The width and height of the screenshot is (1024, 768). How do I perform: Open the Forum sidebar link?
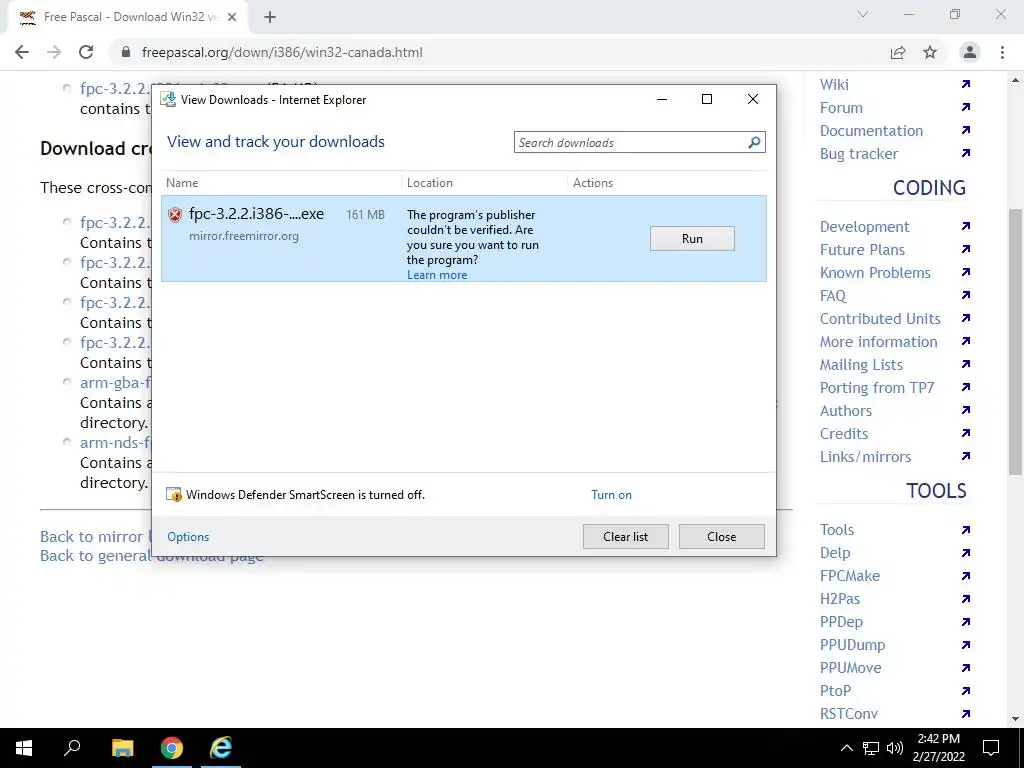(x=841, y=108)
